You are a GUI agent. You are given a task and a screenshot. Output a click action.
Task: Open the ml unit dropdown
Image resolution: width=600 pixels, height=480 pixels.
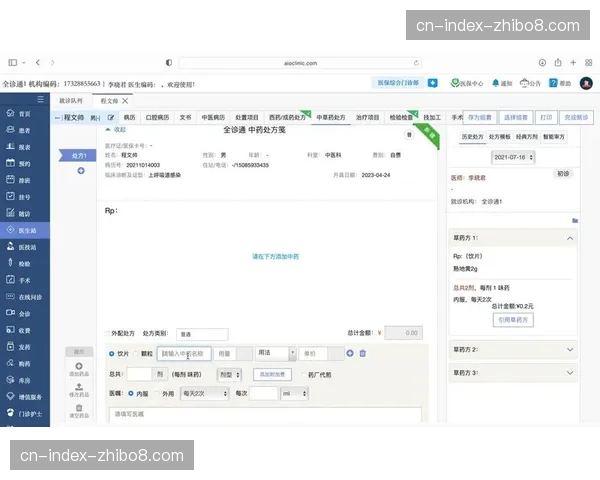click(x=294, y=393)
